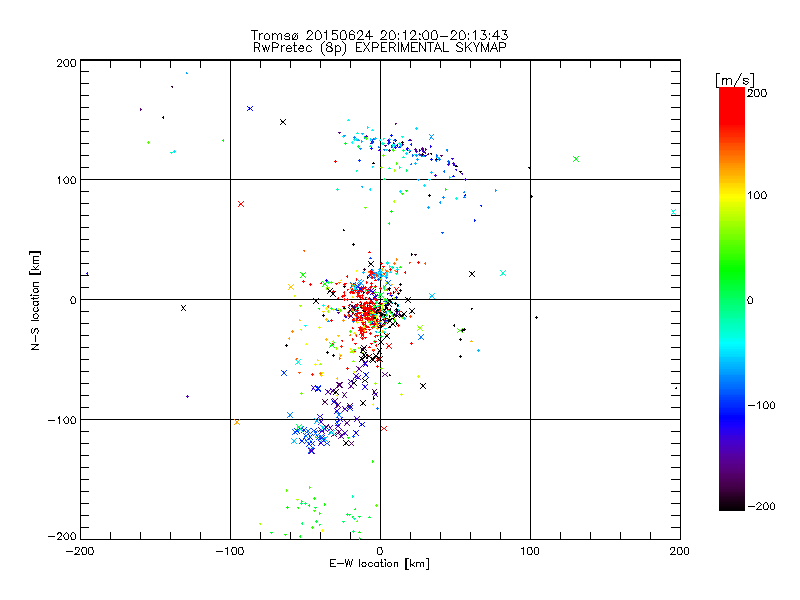Click the blue region of the colorbar

[732, 405]
